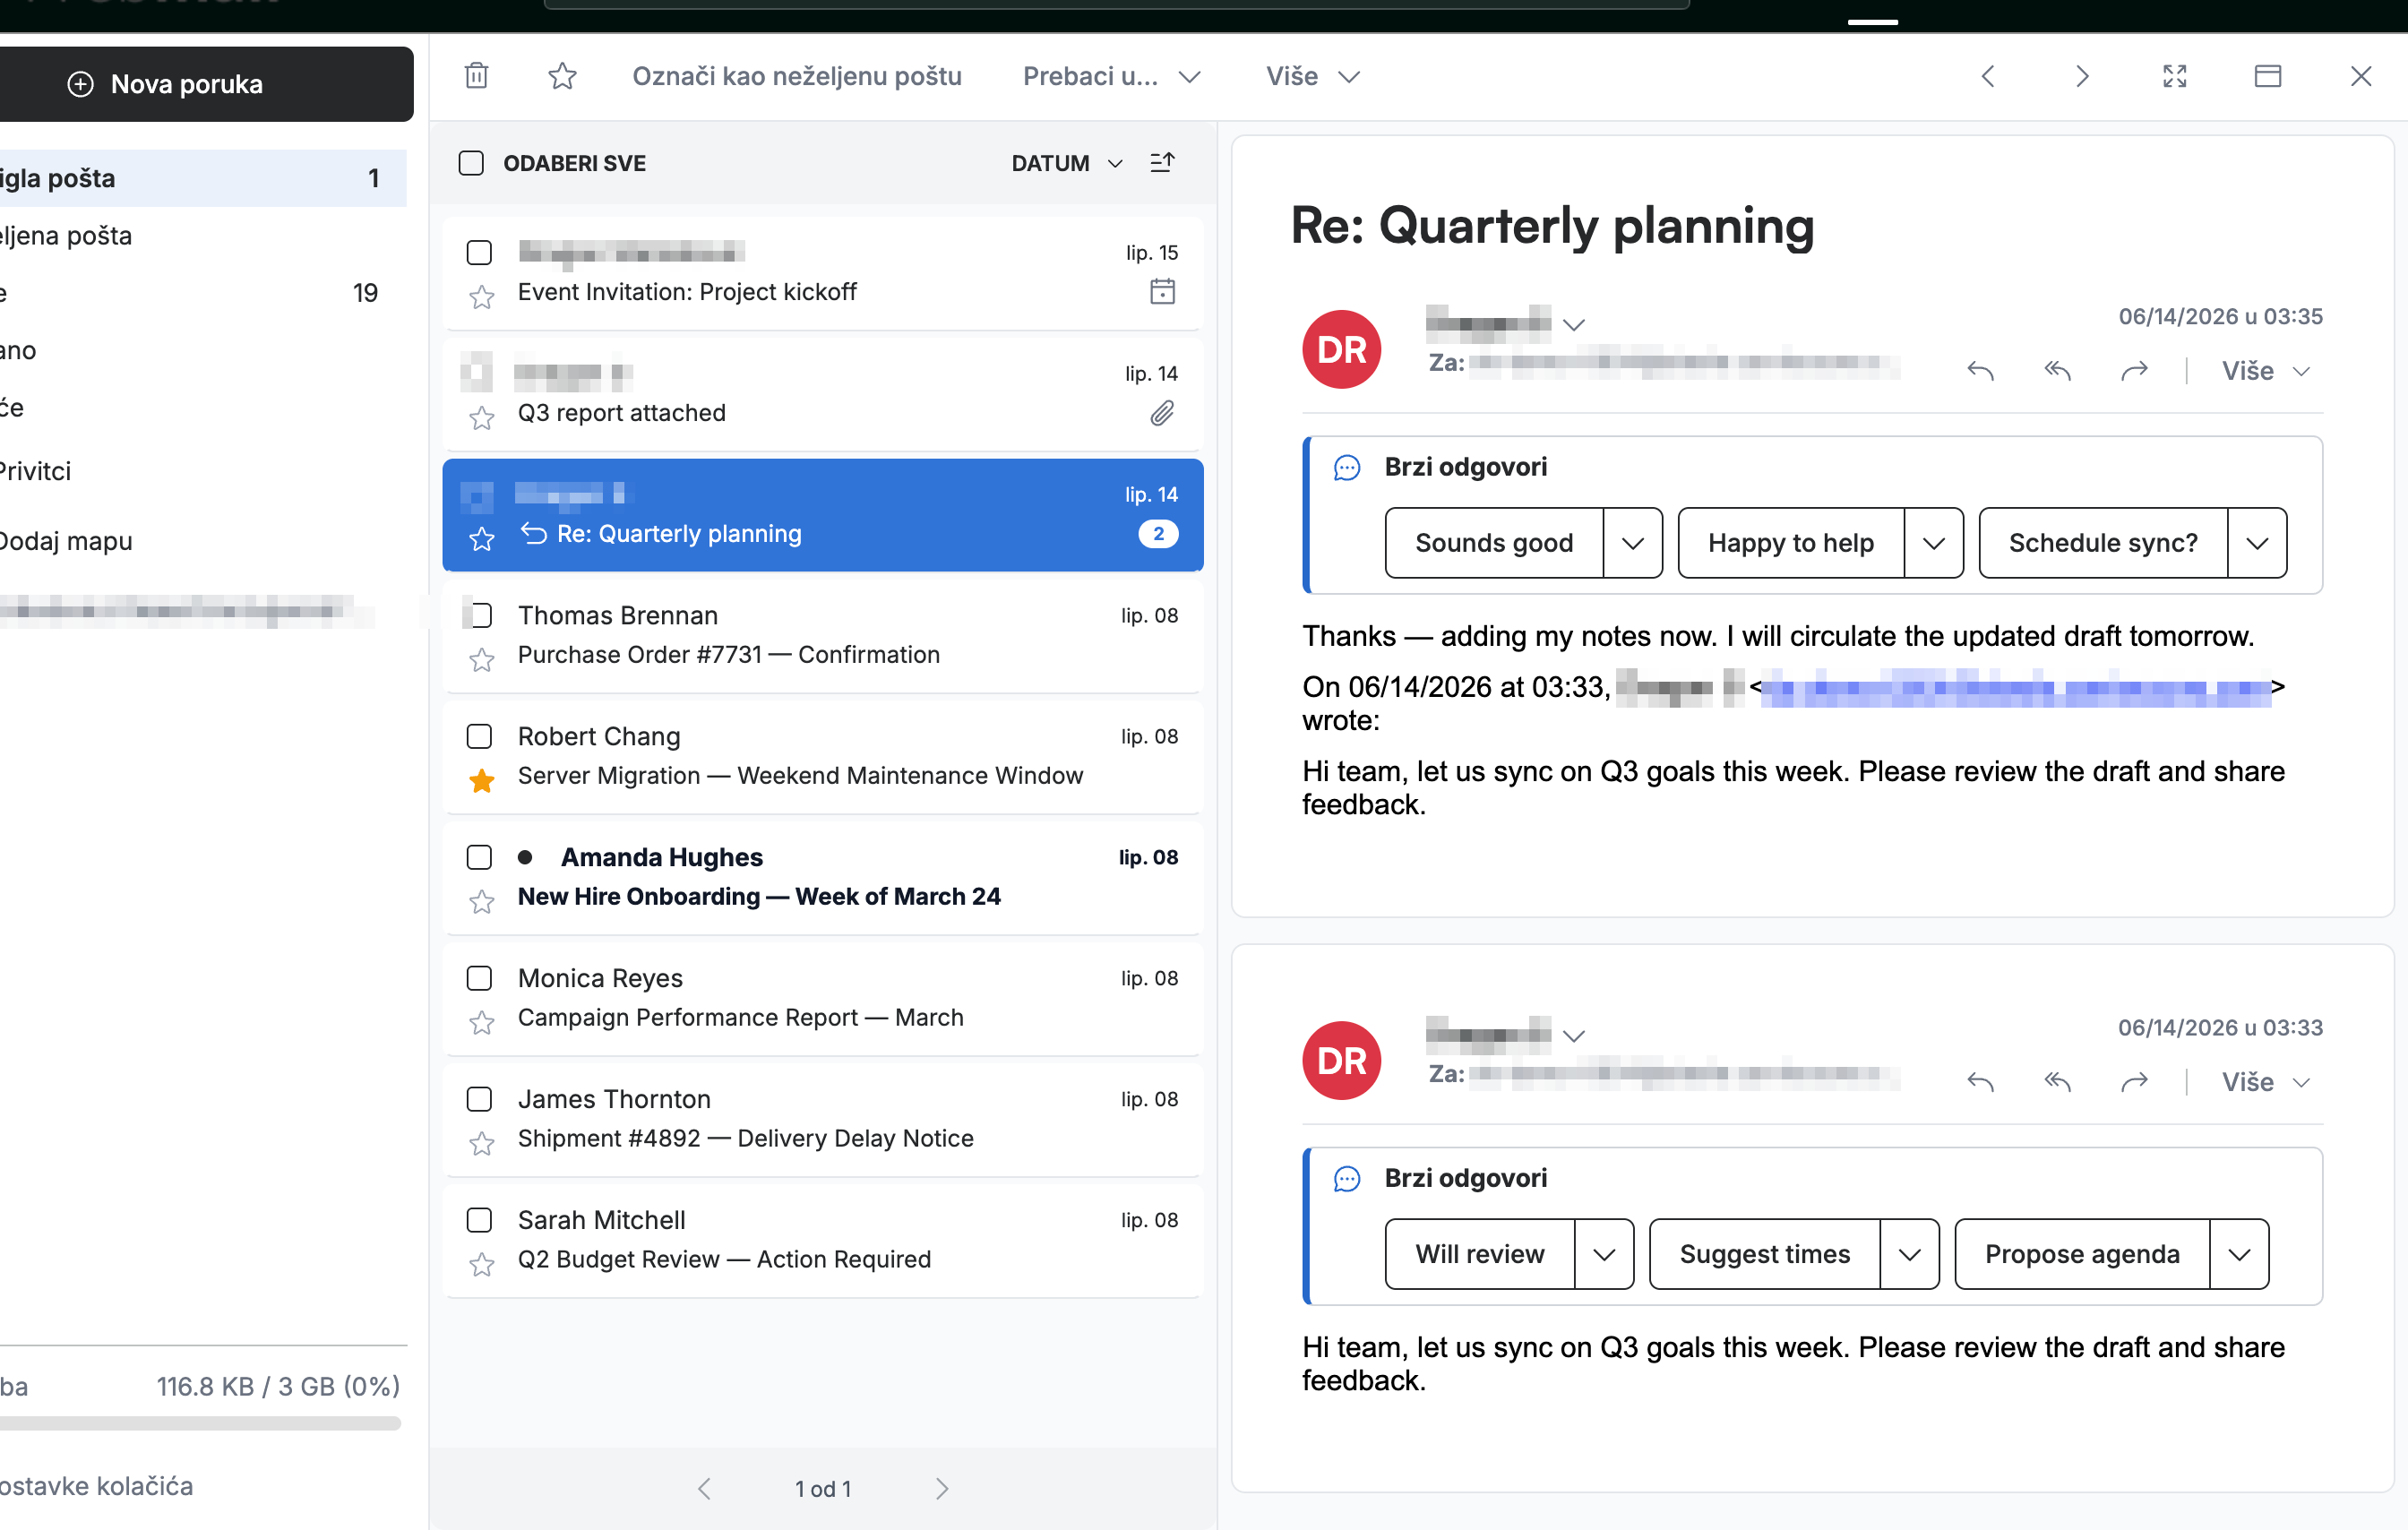Screen dimensions: 2408x1530
Task: Open the Datum sort dropdown
Action: (x=1067, y=163)
